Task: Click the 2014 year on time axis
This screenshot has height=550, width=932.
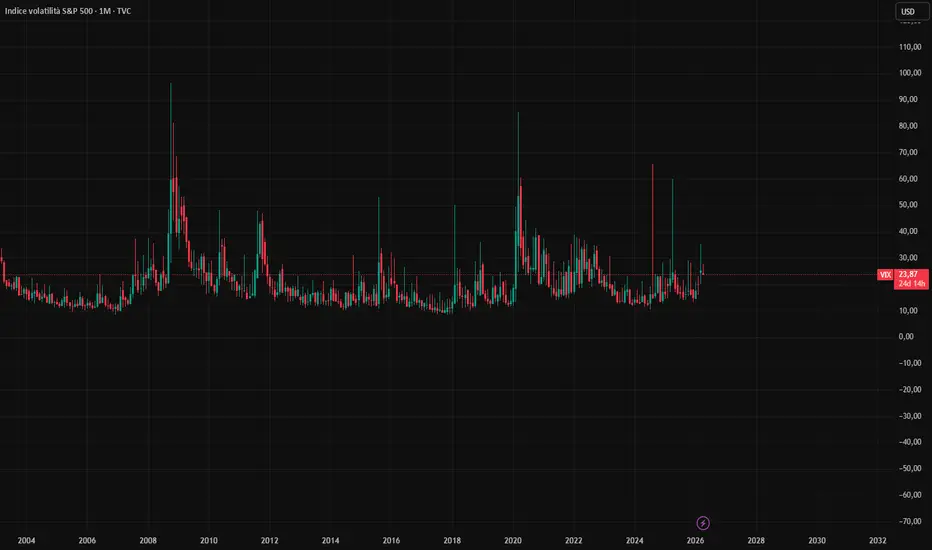Action: click(330, 540)
